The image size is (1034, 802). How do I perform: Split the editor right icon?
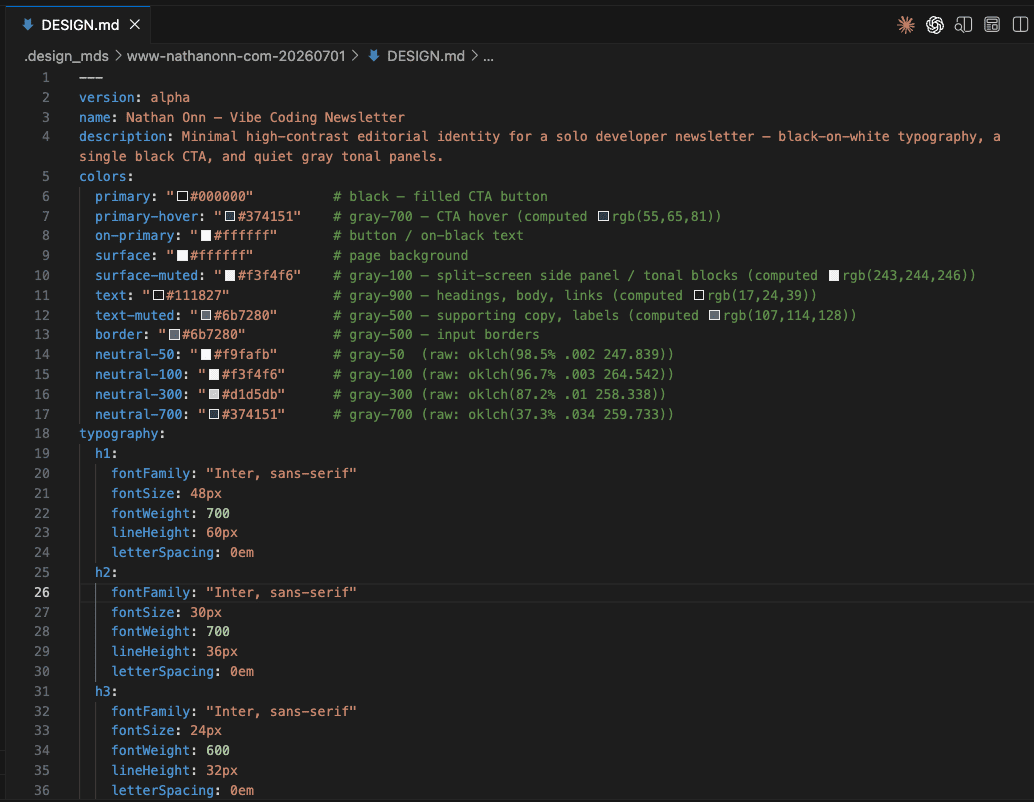tap(1020, 25)
